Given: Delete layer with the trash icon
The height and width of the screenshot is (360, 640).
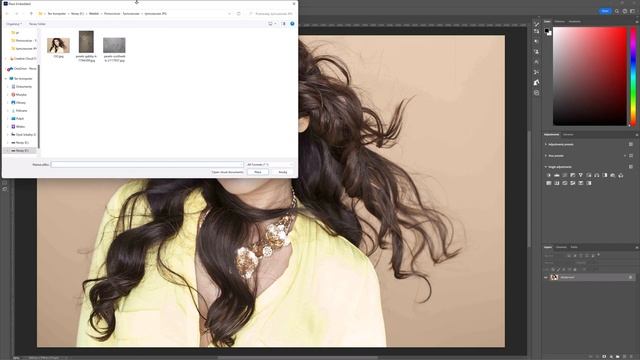Looking at the screenshot, I should coord(631,357).
